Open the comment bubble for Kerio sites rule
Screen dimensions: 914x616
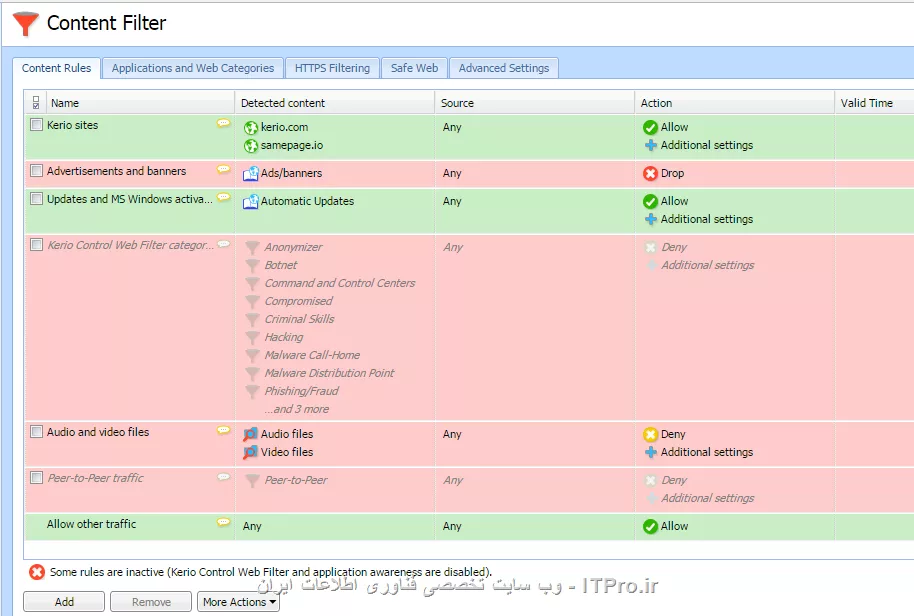223,123
